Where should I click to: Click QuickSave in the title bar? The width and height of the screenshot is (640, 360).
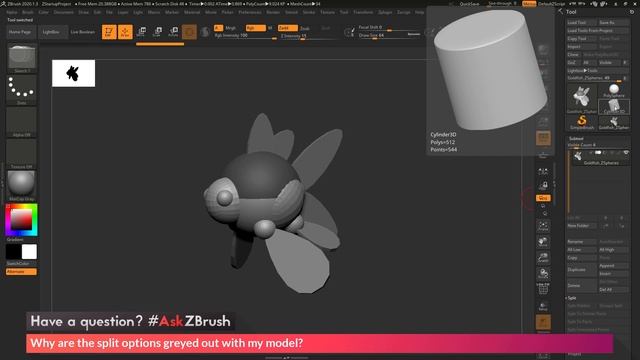click(x=469, y=4)
